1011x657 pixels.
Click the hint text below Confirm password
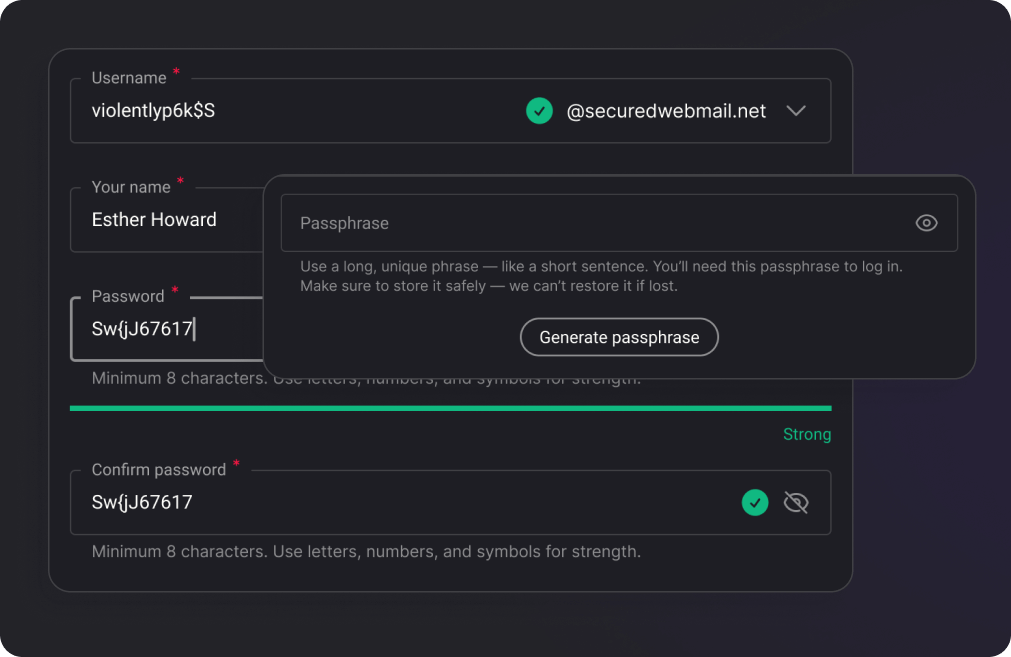366,551
